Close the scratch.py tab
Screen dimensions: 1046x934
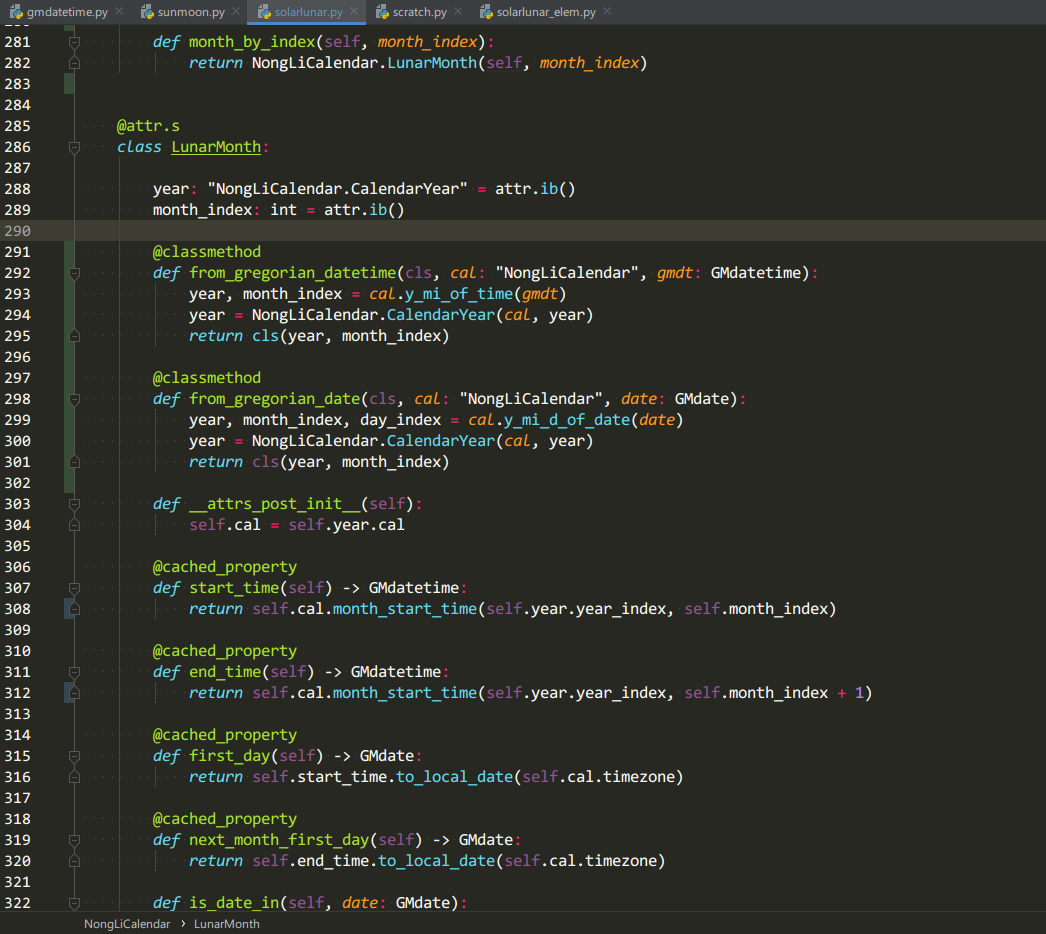(x=457, y=12)
